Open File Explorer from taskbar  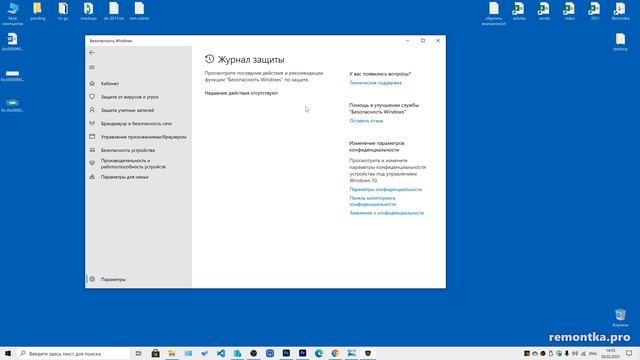[x=172, y=353]
